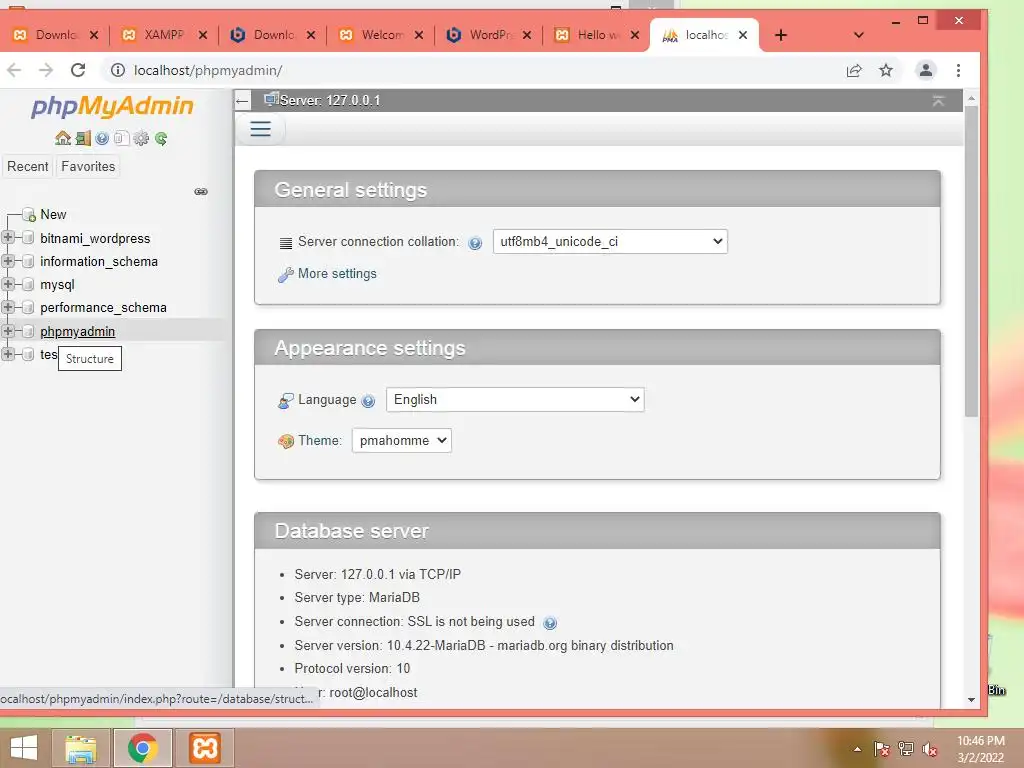Click the muted speaker tray icon

coord(929,749)
